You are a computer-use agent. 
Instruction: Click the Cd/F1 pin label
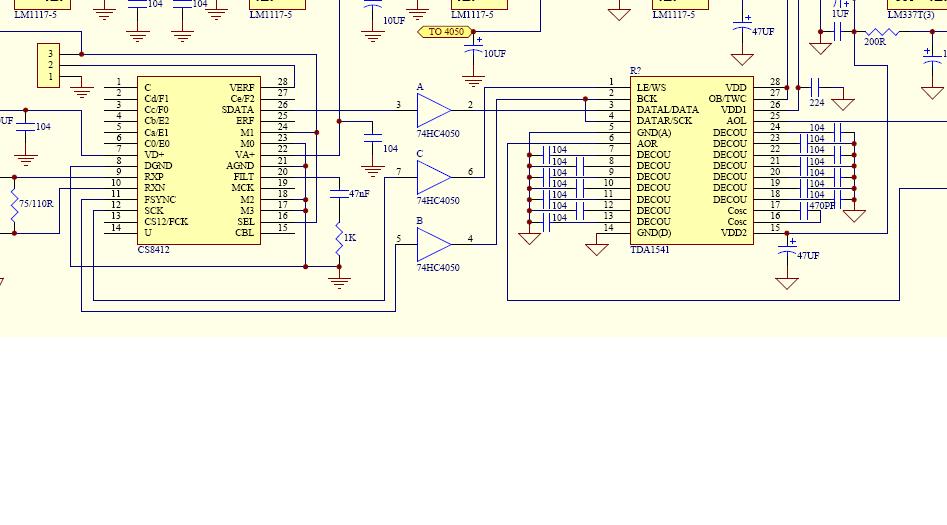[x=156, y=98]
